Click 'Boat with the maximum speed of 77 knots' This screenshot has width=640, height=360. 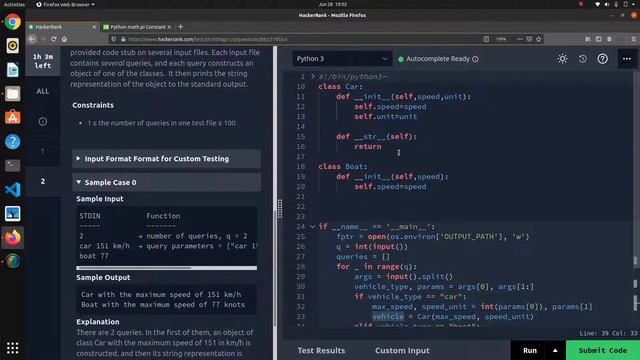tap(163, 304)
